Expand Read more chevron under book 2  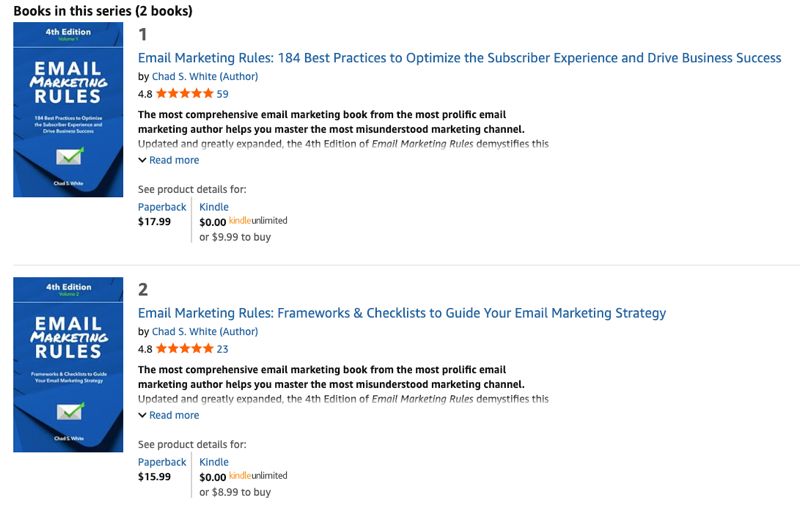coord(142,415)
